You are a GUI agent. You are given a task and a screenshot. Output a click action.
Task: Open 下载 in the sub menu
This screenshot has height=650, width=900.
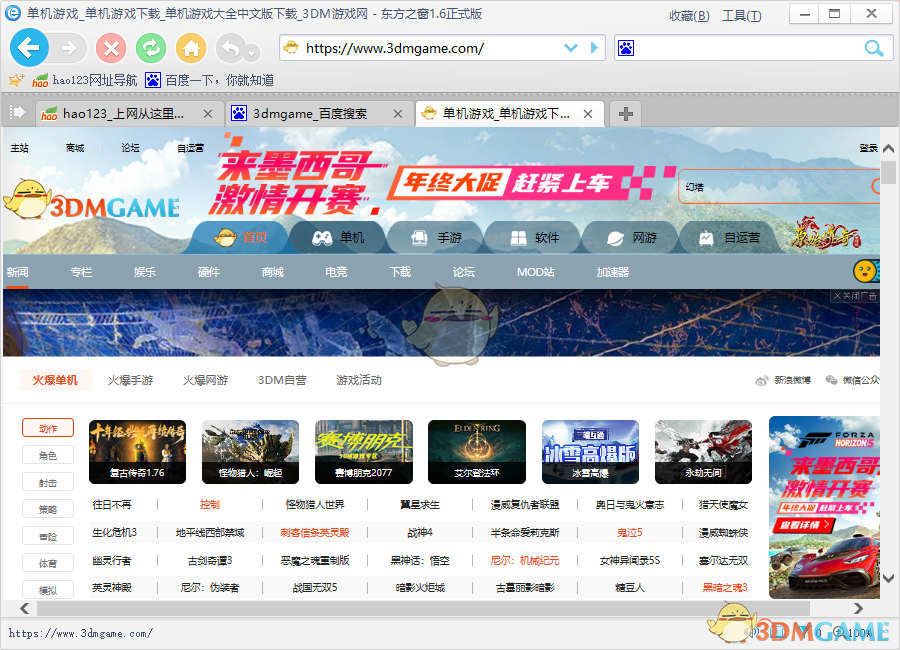pos(400,272)
